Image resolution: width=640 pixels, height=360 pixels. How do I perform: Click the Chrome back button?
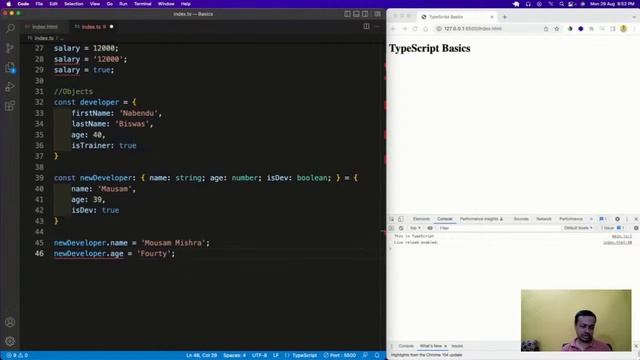[393, 29]
